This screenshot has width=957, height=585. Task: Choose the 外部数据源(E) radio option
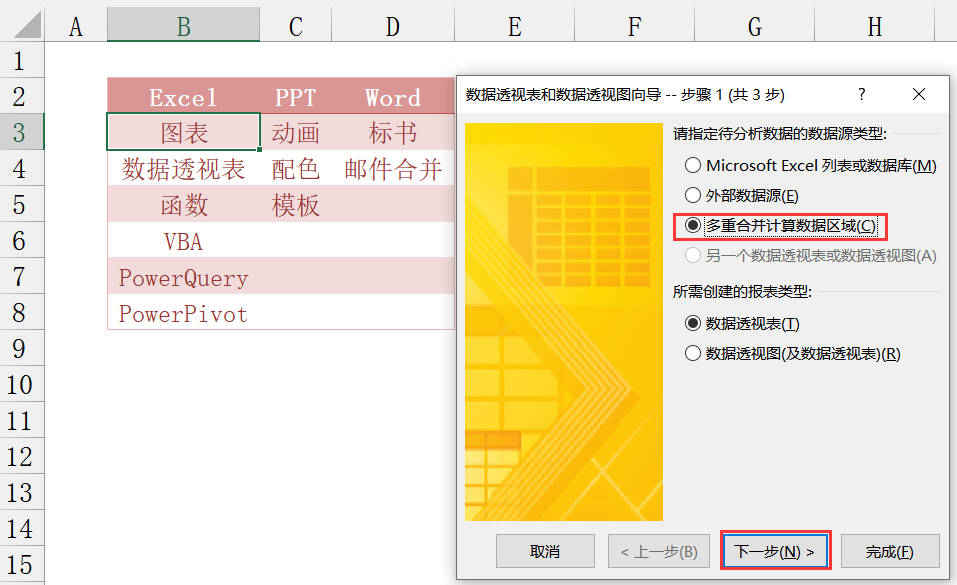pyautogui.click(x=742, y=195)
